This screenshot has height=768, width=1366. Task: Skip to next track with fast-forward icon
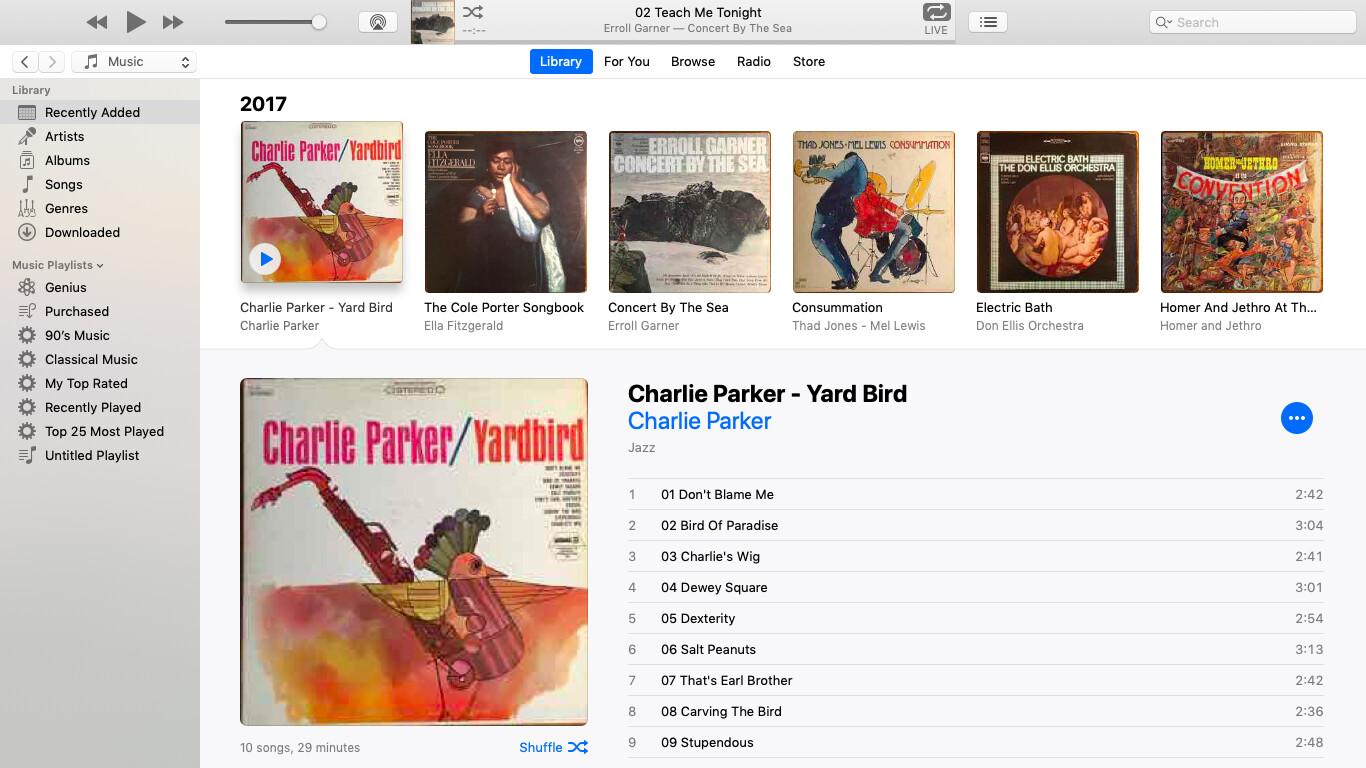pos(173,22)
